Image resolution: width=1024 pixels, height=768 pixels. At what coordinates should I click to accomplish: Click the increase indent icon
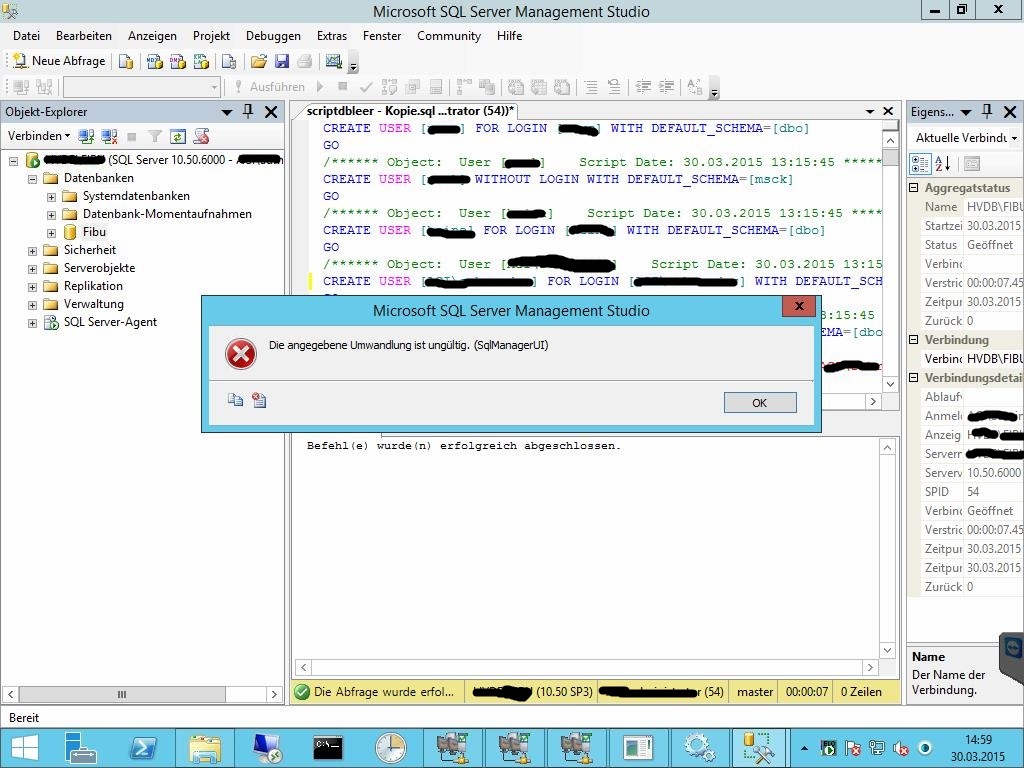[x=667, y=86]
